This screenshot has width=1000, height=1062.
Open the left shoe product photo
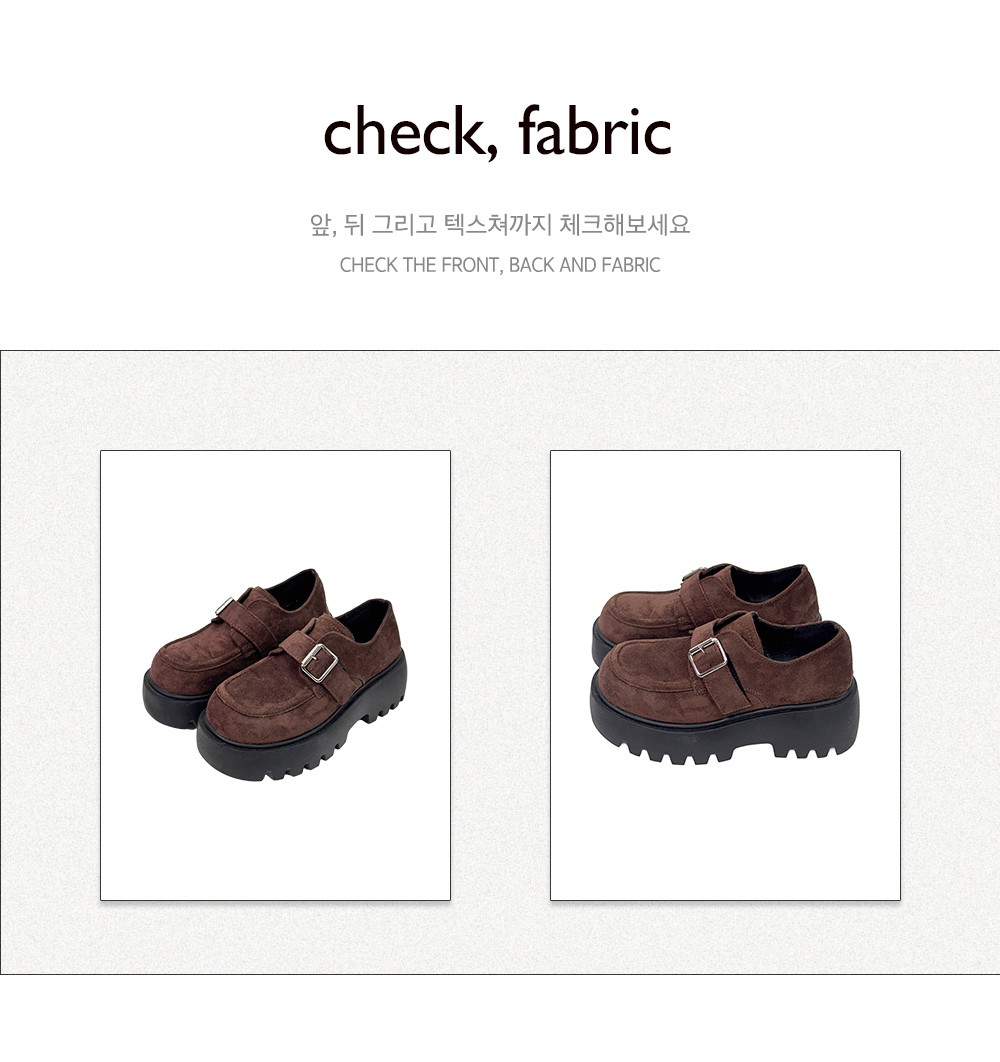276,675
